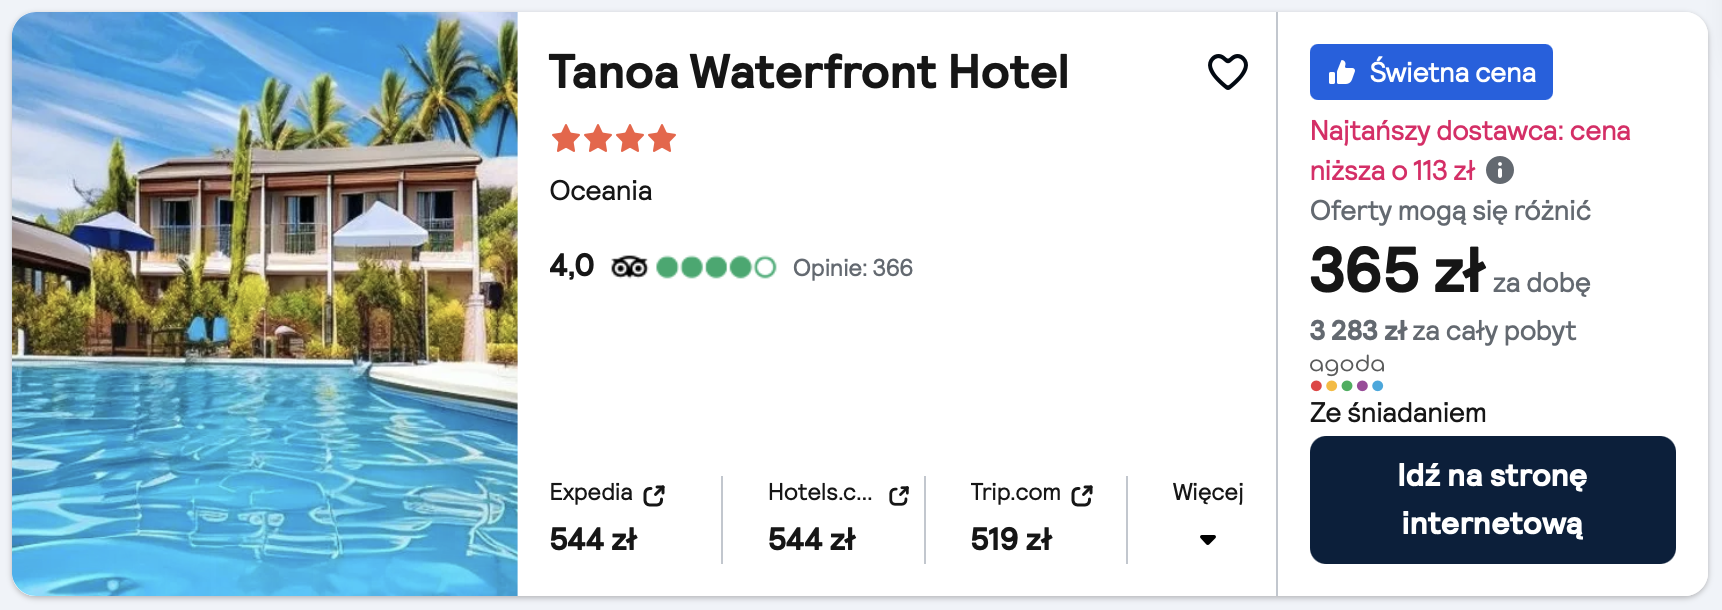The width and height of the screenshot is (1722, 610).
Task: Open Trip.com external link icon
Action: click(x=1082, y=495)
